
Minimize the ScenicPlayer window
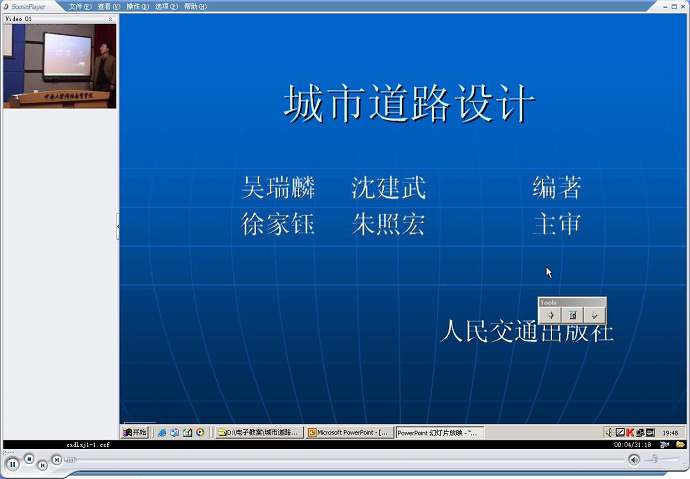click(x=666, y=7)
